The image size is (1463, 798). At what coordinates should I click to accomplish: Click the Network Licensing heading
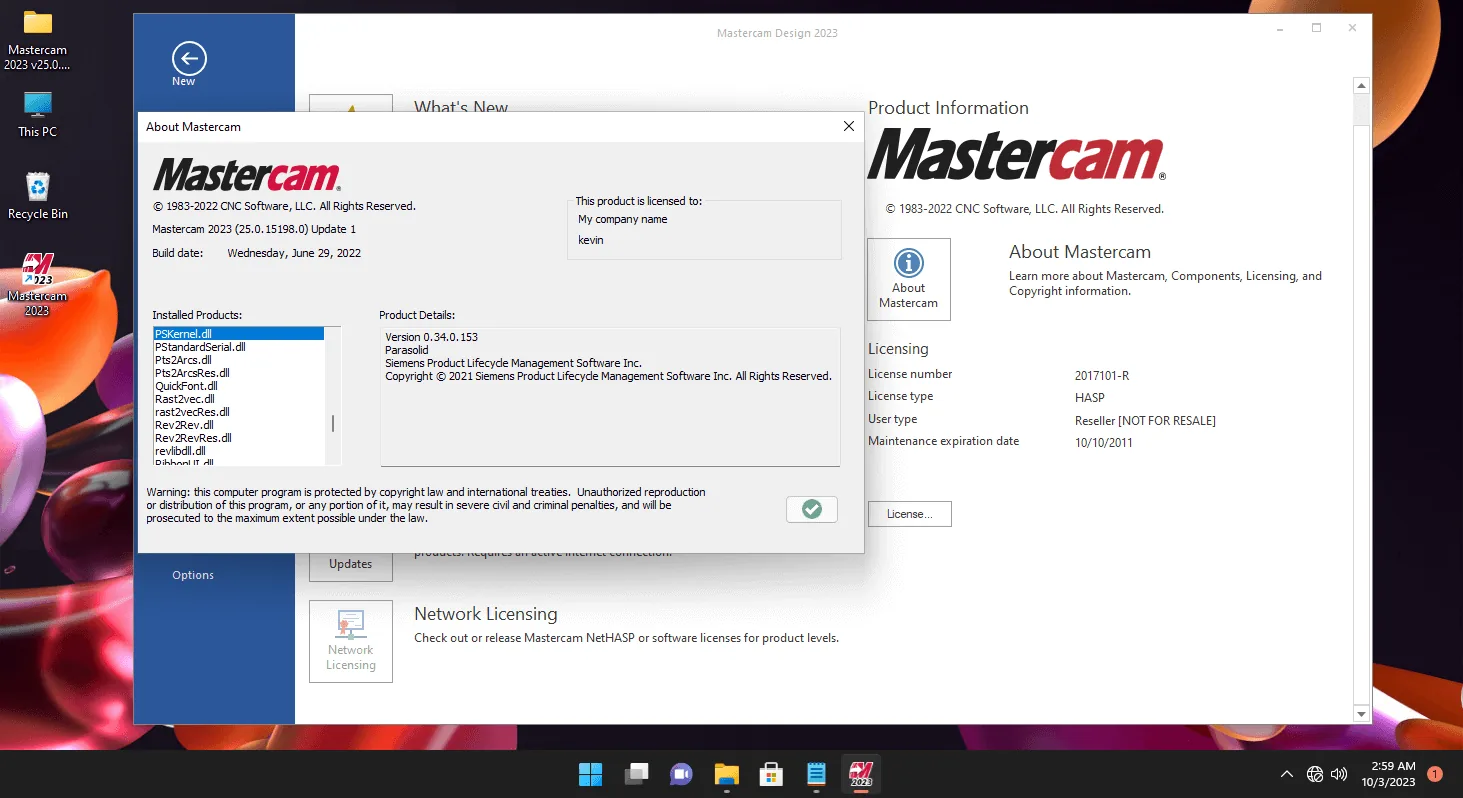pyautogui.click(x=486, y=614)
